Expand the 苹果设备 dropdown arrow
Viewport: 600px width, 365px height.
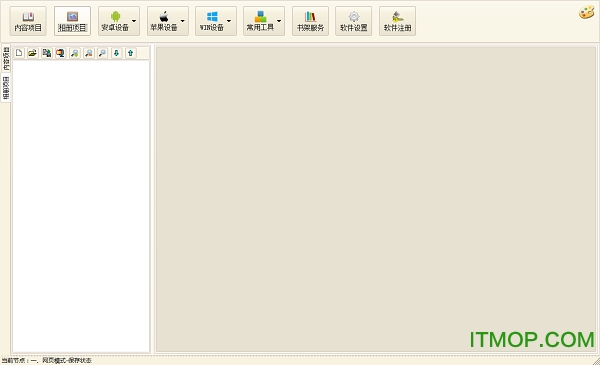(183, 21)
